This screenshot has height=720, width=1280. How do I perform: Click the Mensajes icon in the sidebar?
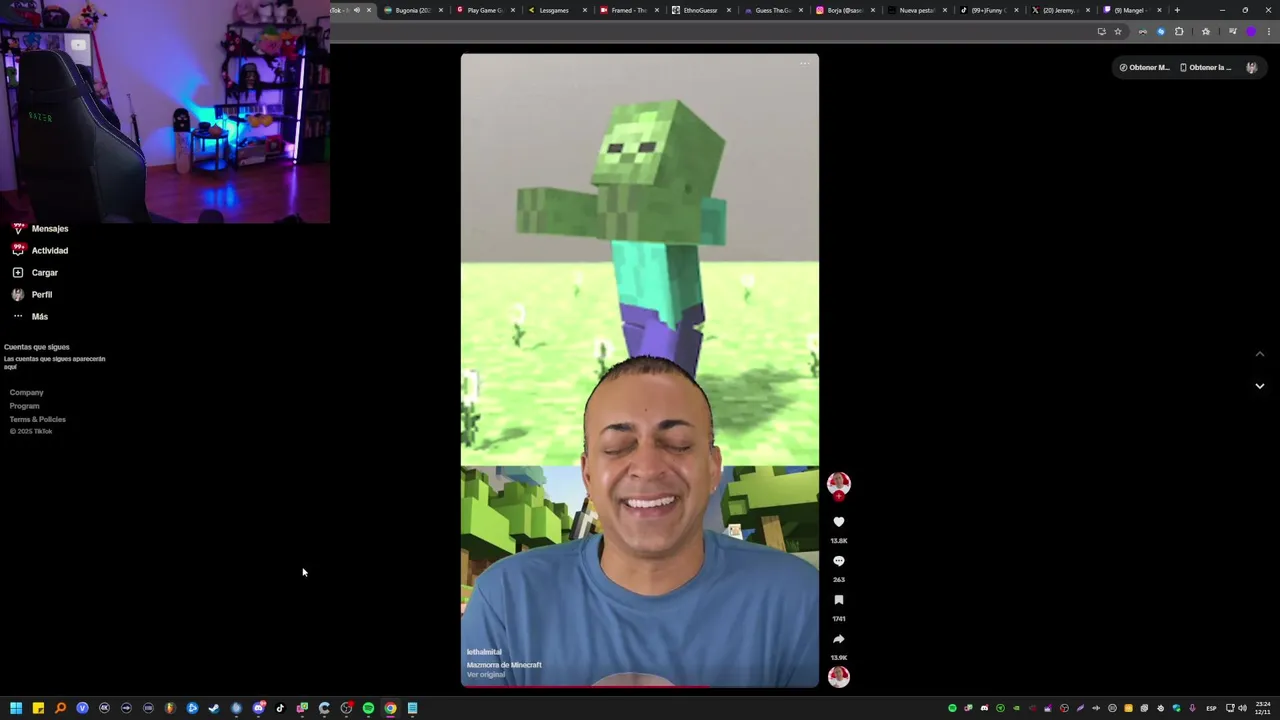[x=18, y=229]
